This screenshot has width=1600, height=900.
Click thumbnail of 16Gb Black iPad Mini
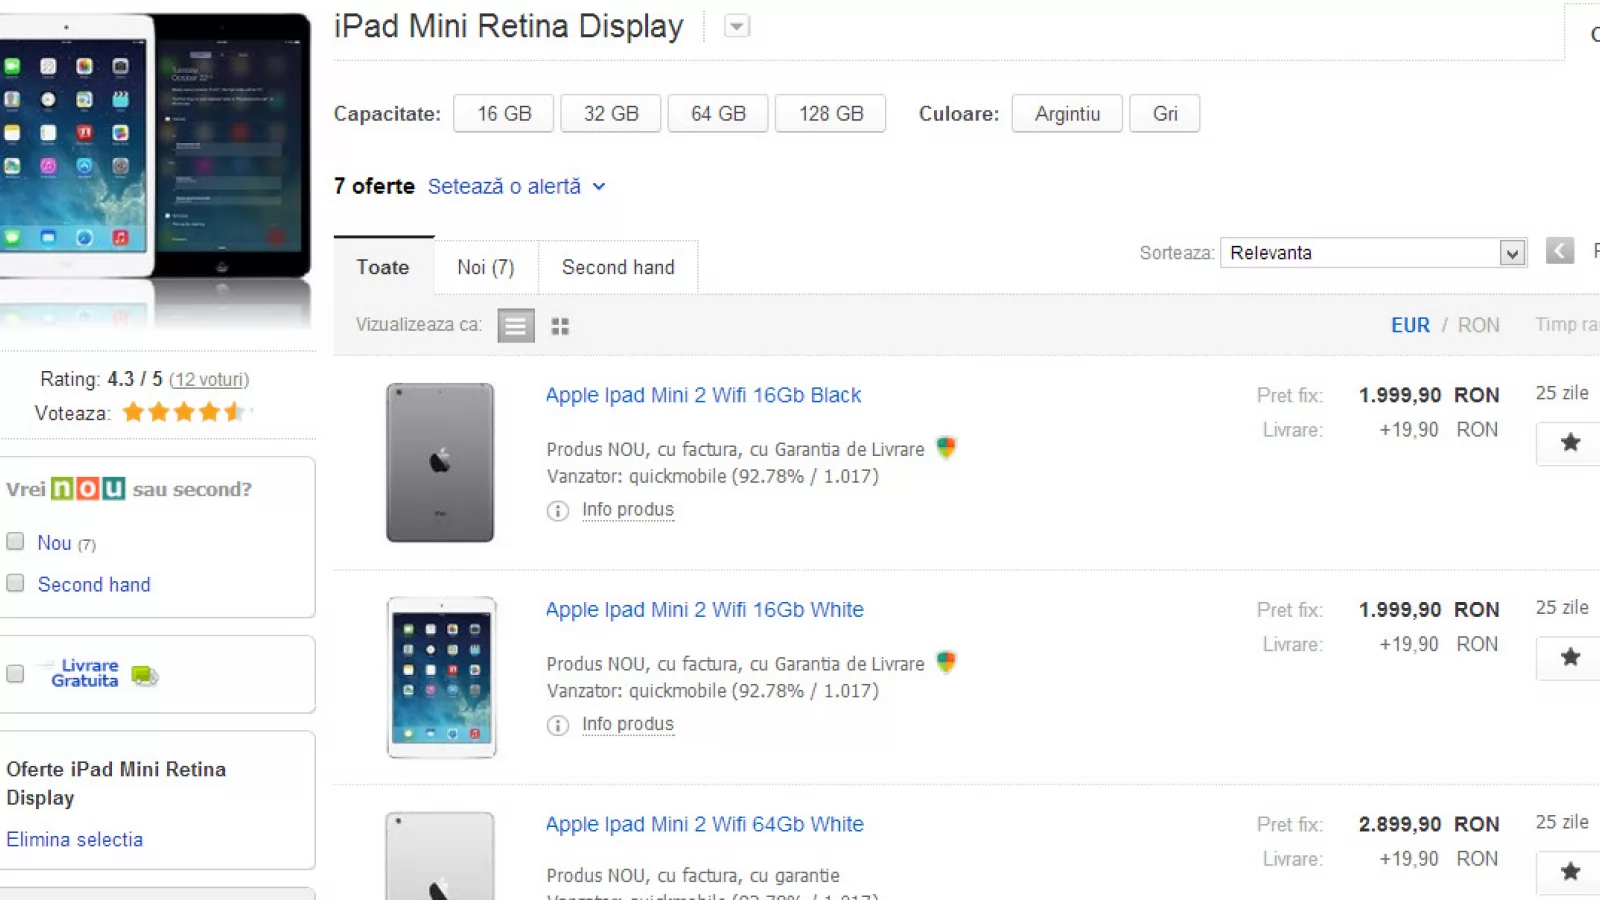tap(440, 463)
